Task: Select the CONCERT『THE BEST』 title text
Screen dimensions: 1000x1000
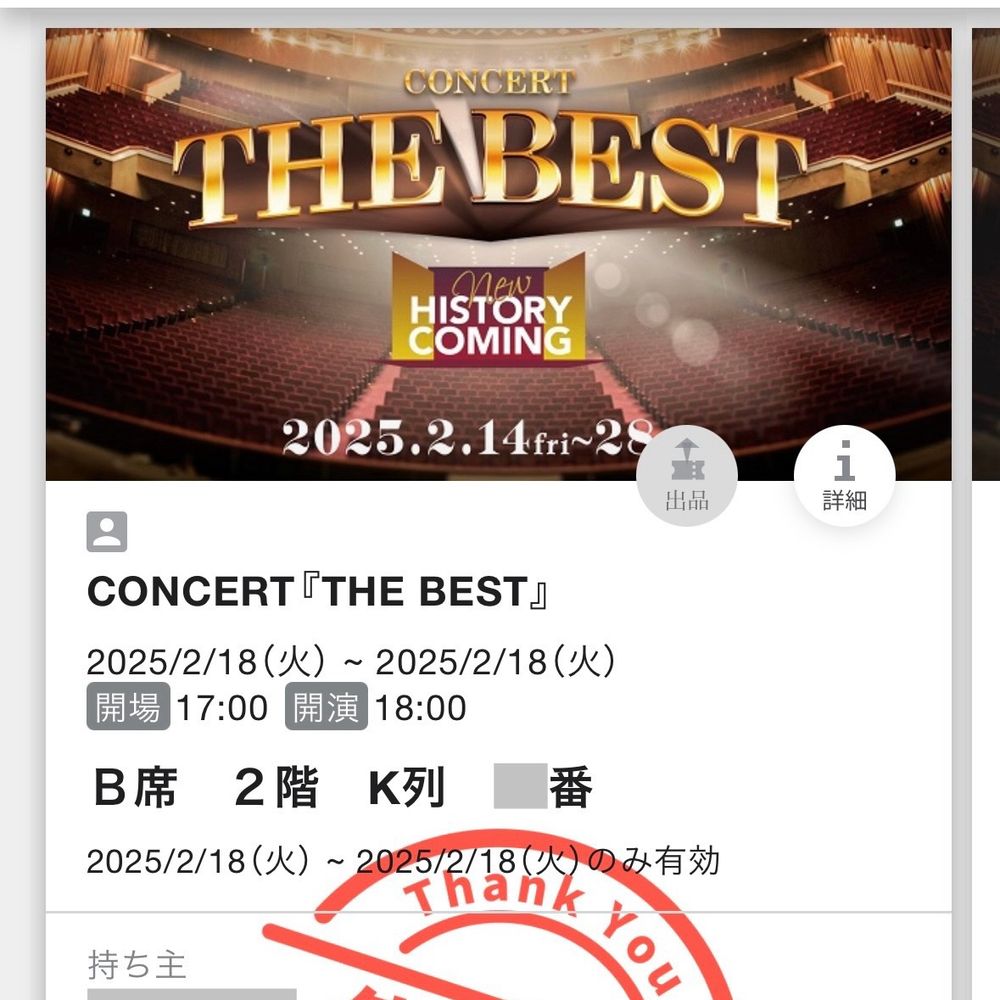Action: click(318, 591)
